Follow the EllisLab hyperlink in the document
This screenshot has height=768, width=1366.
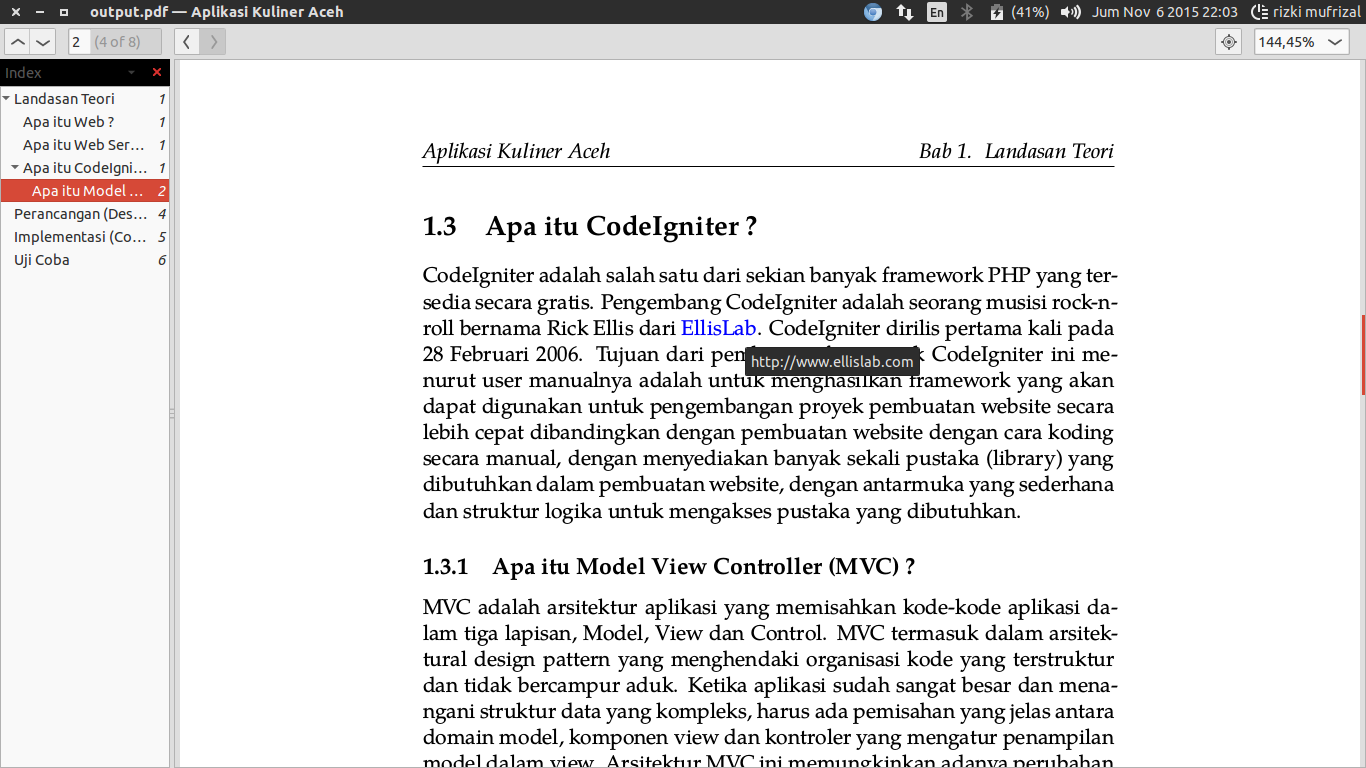click(x=718, y=328)
